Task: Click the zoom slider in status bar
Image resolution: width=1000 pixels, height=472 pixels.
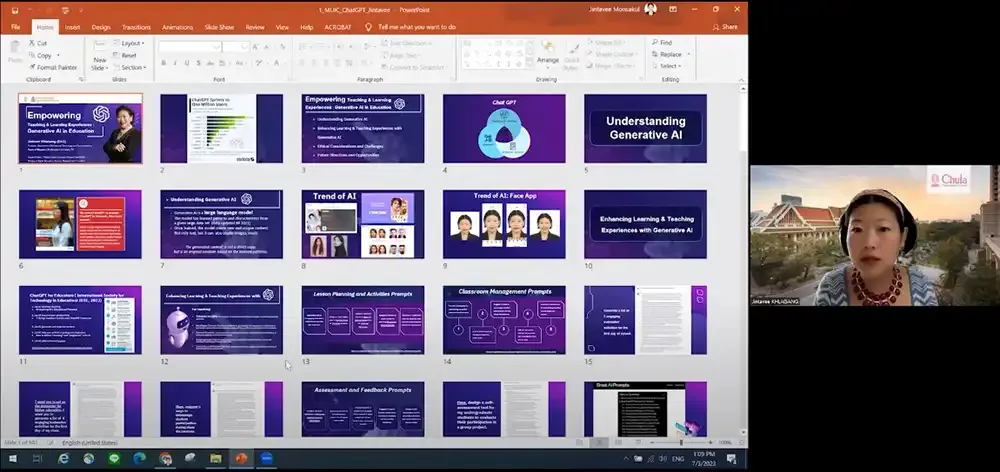Action: click(681, 442)
